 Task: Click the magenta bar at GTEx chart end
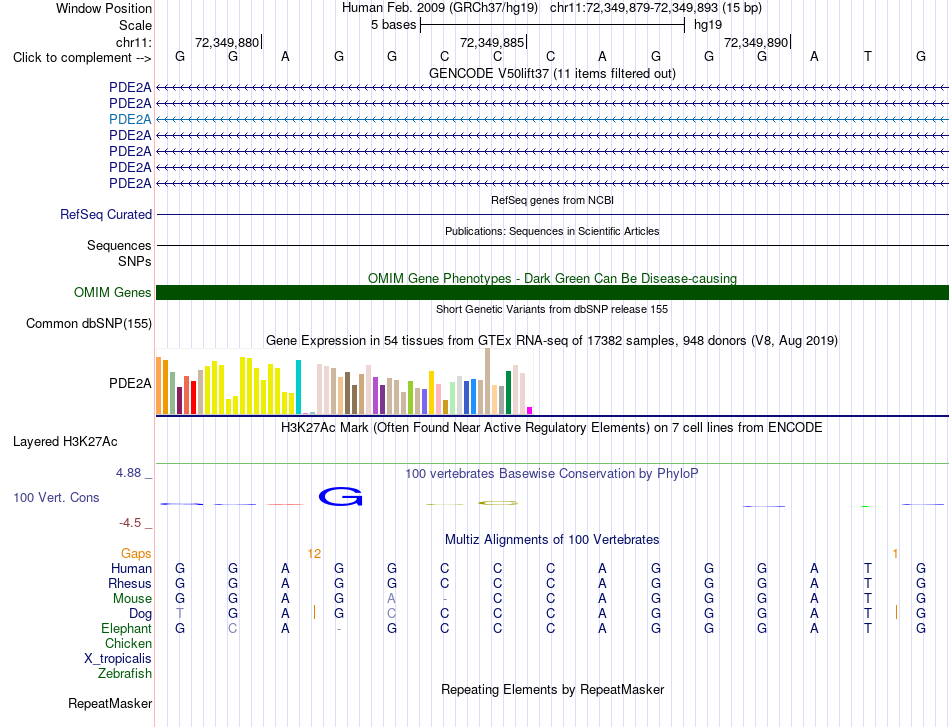[x=530, y=411]
